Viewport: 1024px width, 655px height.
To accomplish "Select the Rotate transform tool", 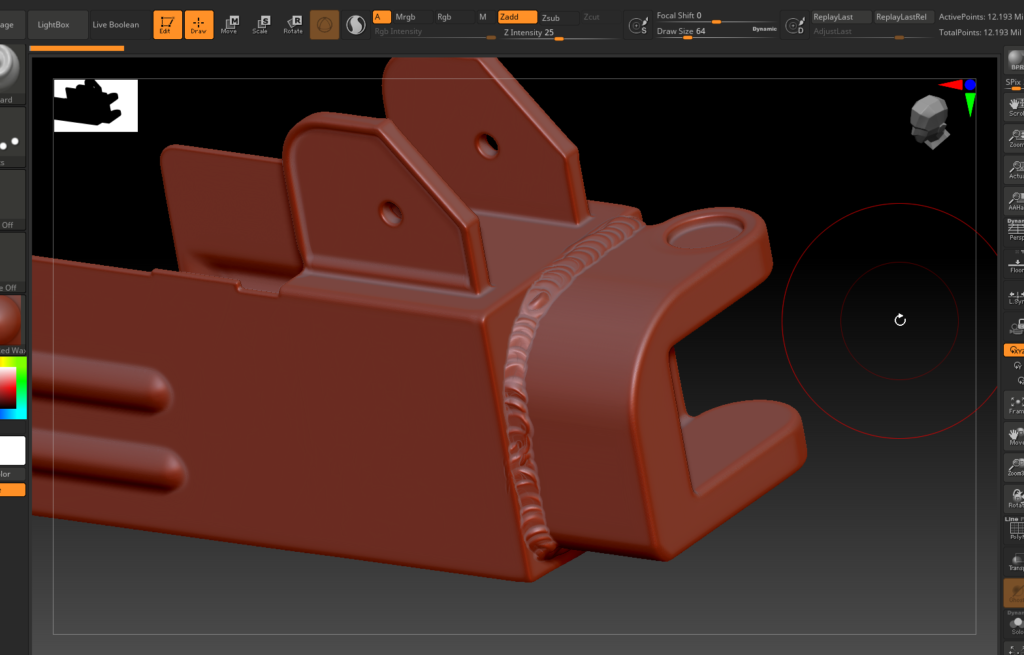I will [x=292, y=25].
